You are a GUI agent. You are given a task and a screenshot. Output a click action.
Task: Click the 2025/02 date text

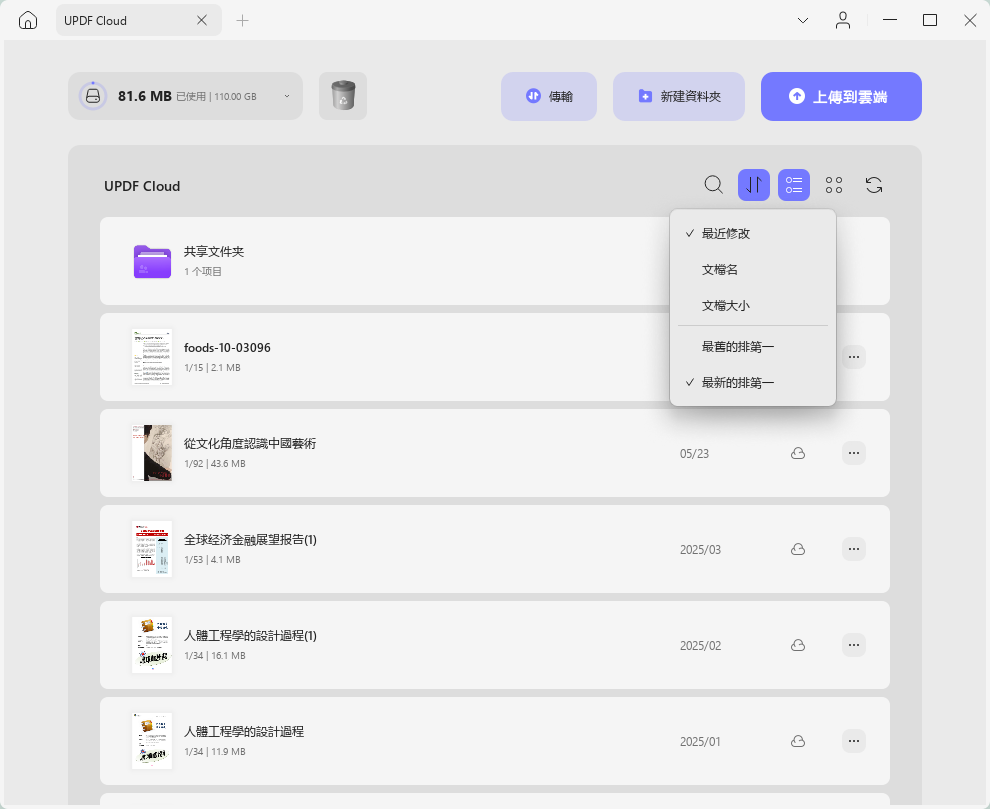tap(700, 646)
